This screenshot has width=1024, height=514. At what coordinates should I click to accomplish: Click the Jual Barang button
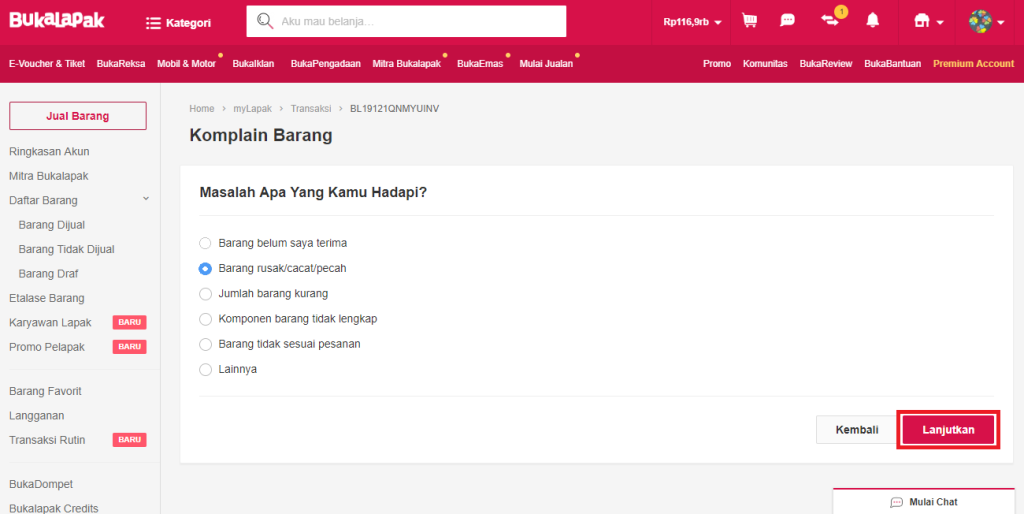78,116
